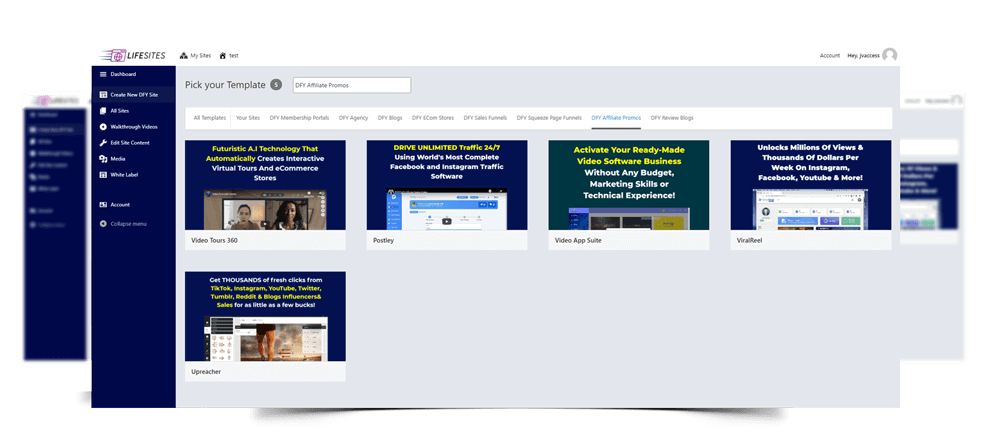1000x448 pixels.
Task: Click the home icon beside test
Action: click(223, 56)
